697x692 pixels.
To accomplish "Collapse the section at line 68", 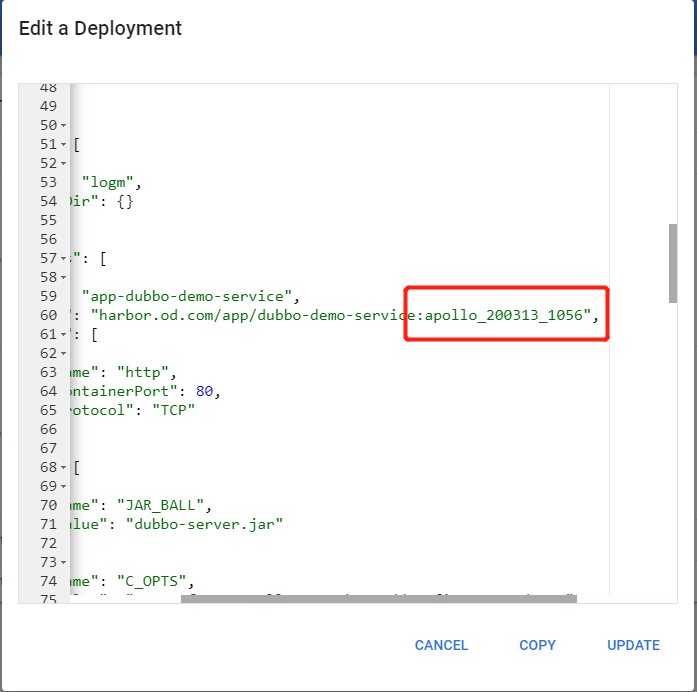I will click(64, 467).
